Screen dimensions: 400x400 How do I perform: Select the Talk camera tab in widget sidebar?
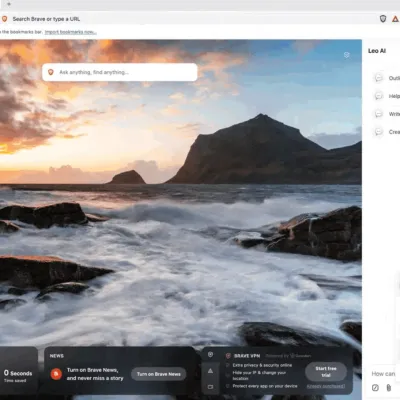[210, 387]
